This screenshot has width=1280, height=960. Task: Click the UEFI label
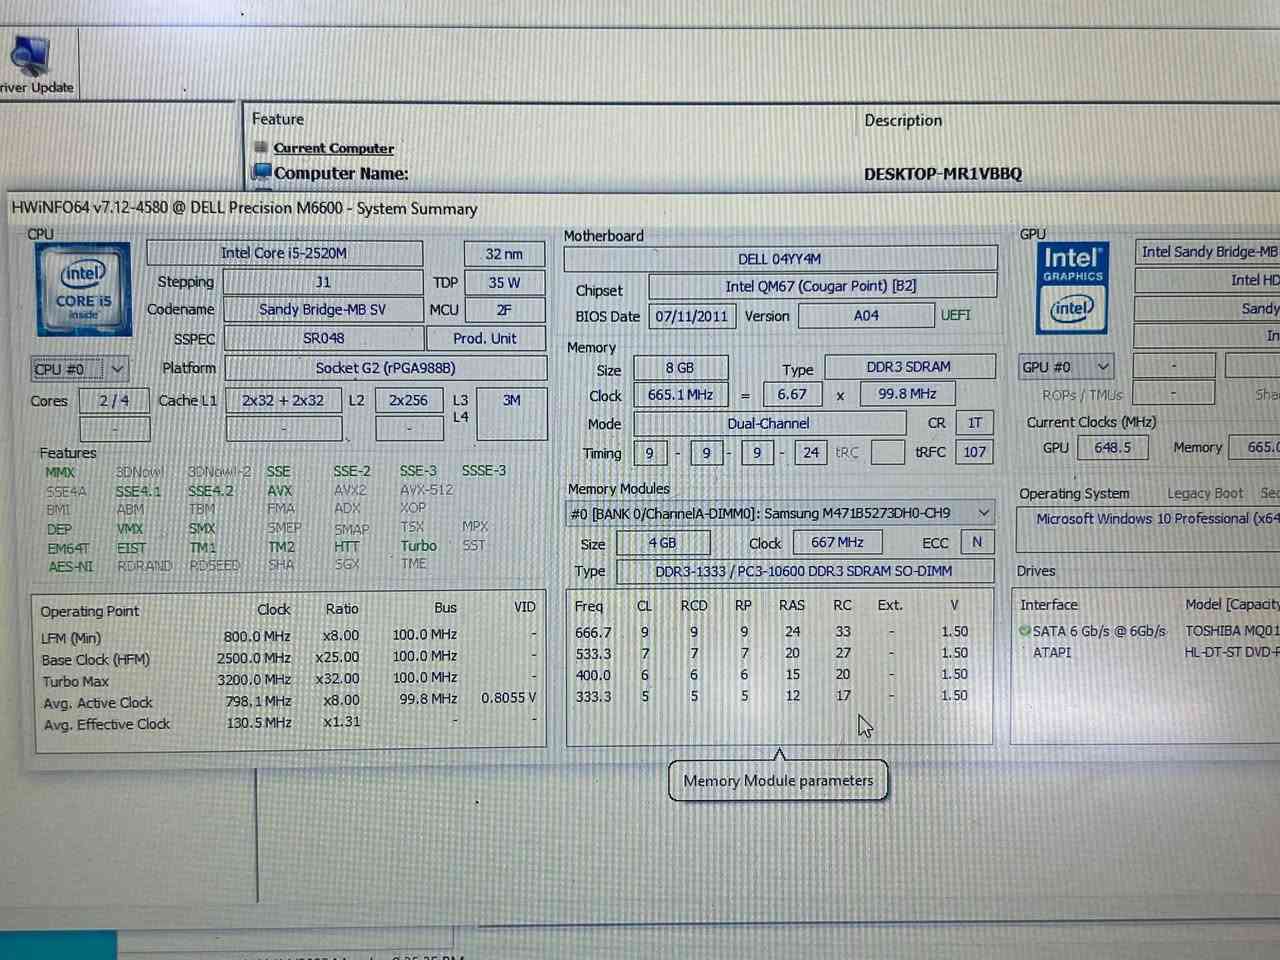point(956,315)
